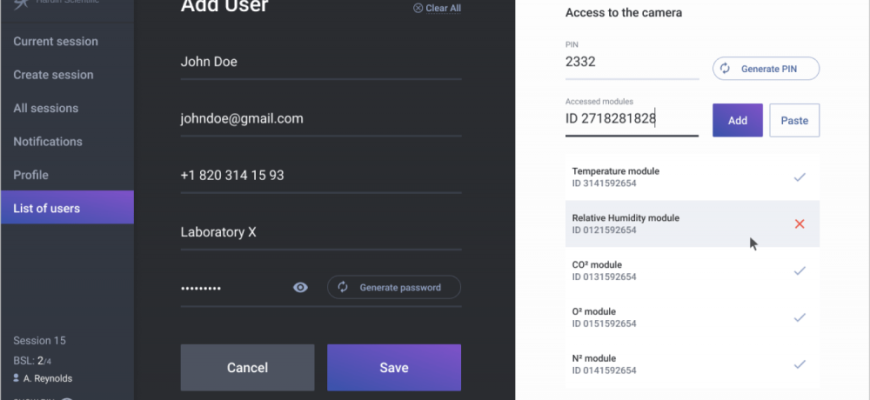Click red X on Relative Humidity module
Viewport: 870px width, 400px height.
(799, 224)
